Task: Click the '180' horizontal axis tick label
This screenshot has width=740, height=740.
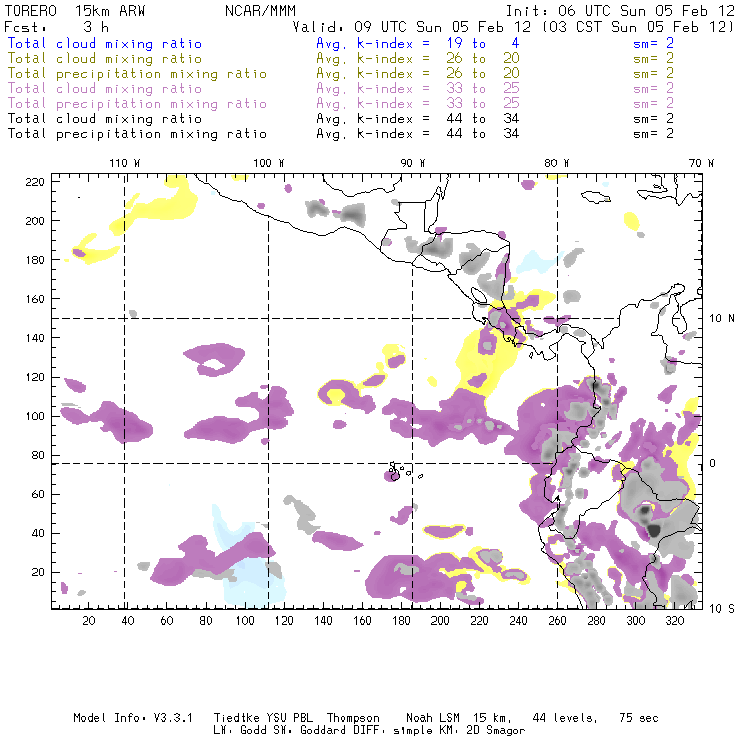Action: (x=401, y=621)
